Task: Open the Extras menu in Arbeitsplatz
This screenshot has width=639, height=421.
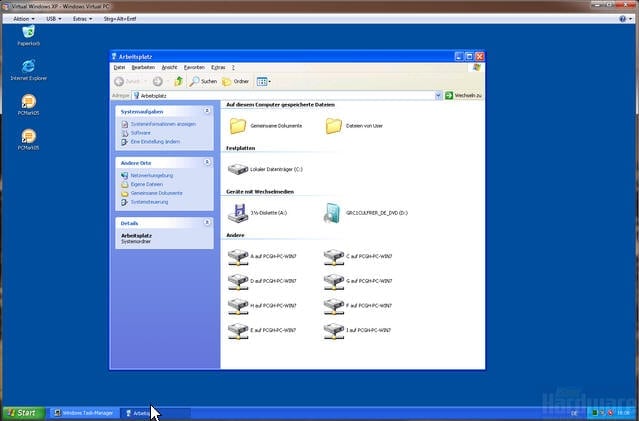Action: click(218, 67)
